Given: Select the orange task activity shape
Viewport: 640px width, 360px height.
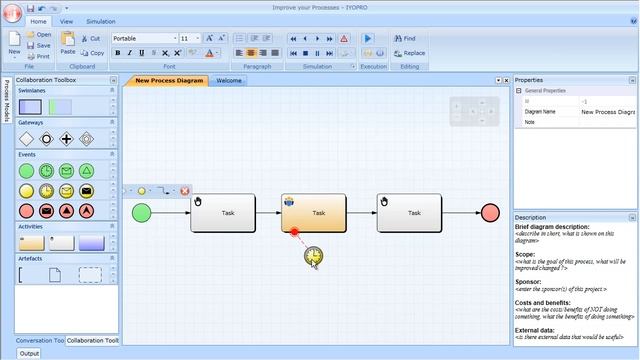Looking at the screenshot, I should 32,243.
